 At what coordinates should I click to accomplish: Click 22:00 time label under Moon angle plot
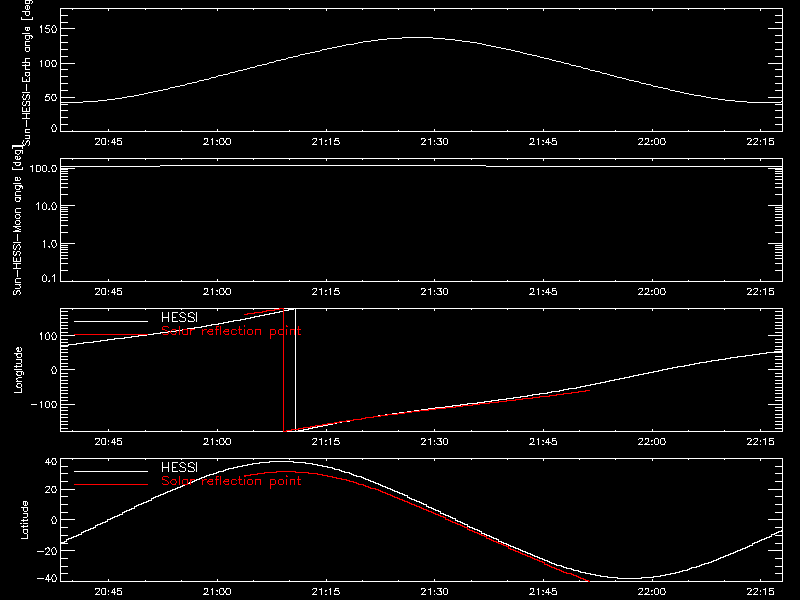652,292
